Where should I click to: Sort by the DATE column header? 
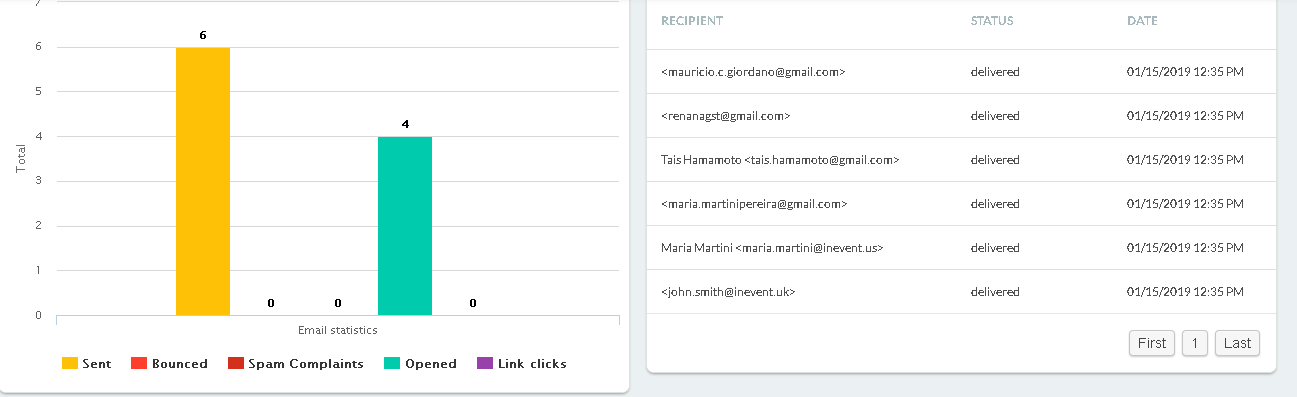[1142, 21]
